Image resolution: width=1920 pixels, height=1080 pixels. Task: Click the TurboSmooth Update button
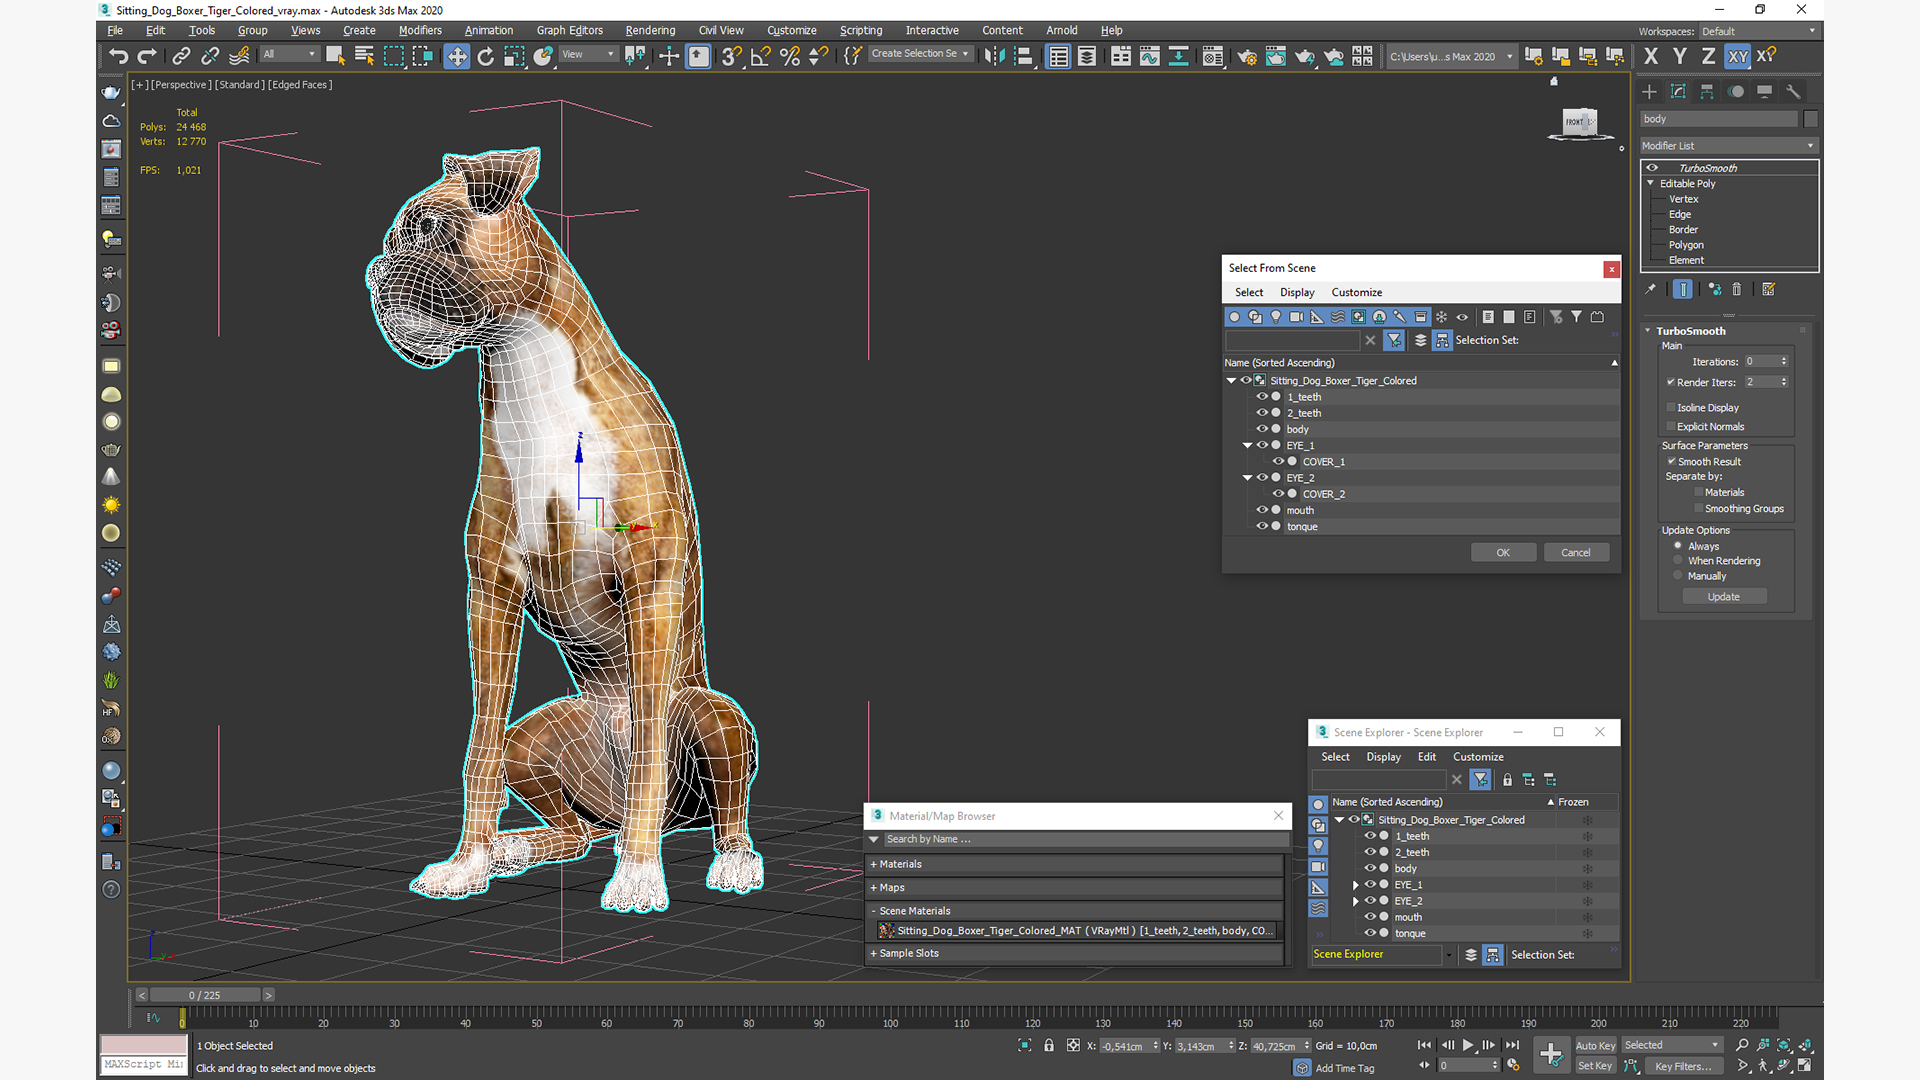coord(1724,597)
